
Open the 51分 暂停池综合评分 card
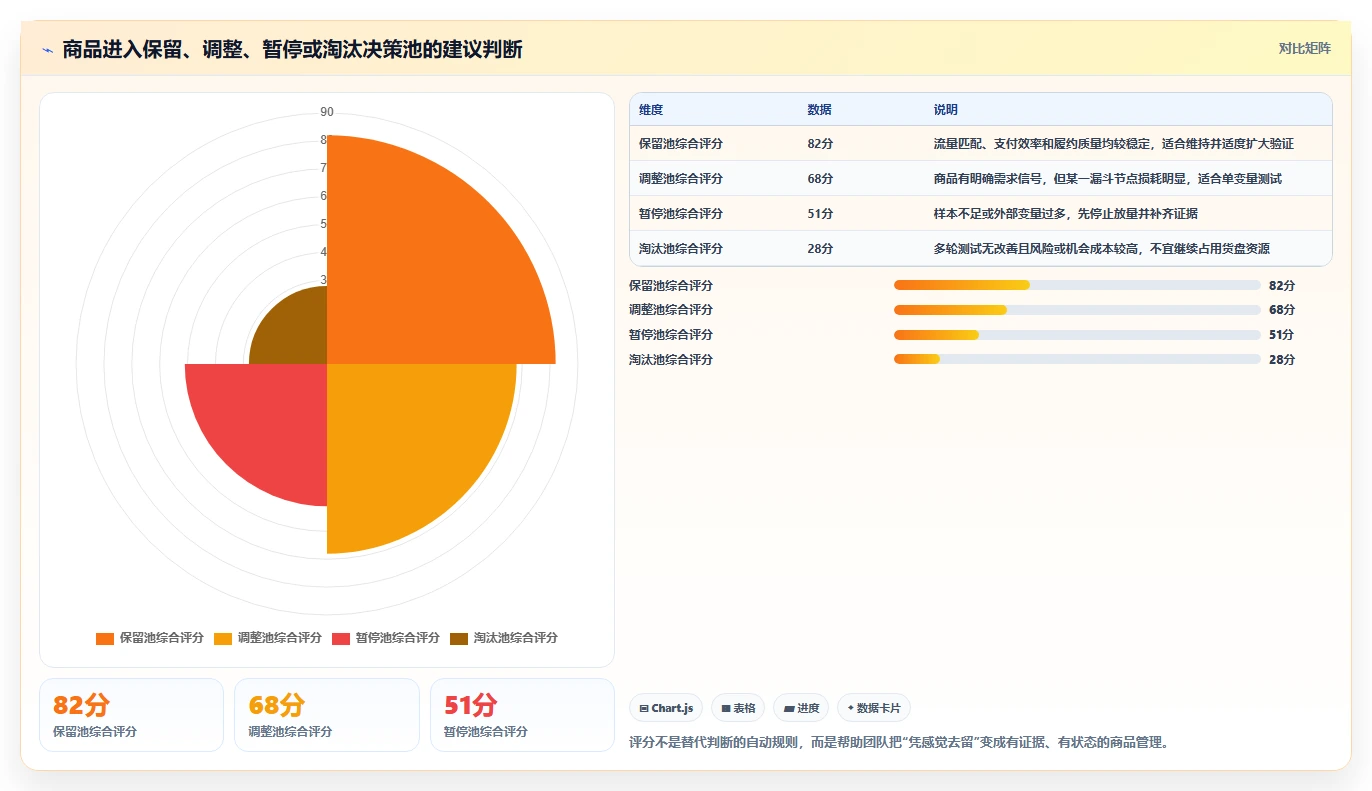[x=522, y=715]
